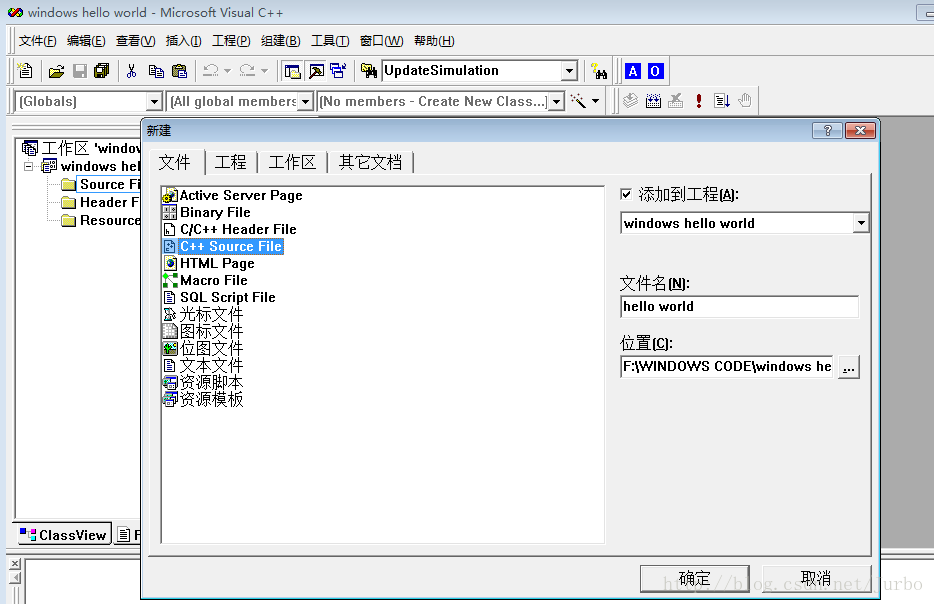Switch to the 工程 tab in dialog

pyautogui.click(x=231, y=162)
